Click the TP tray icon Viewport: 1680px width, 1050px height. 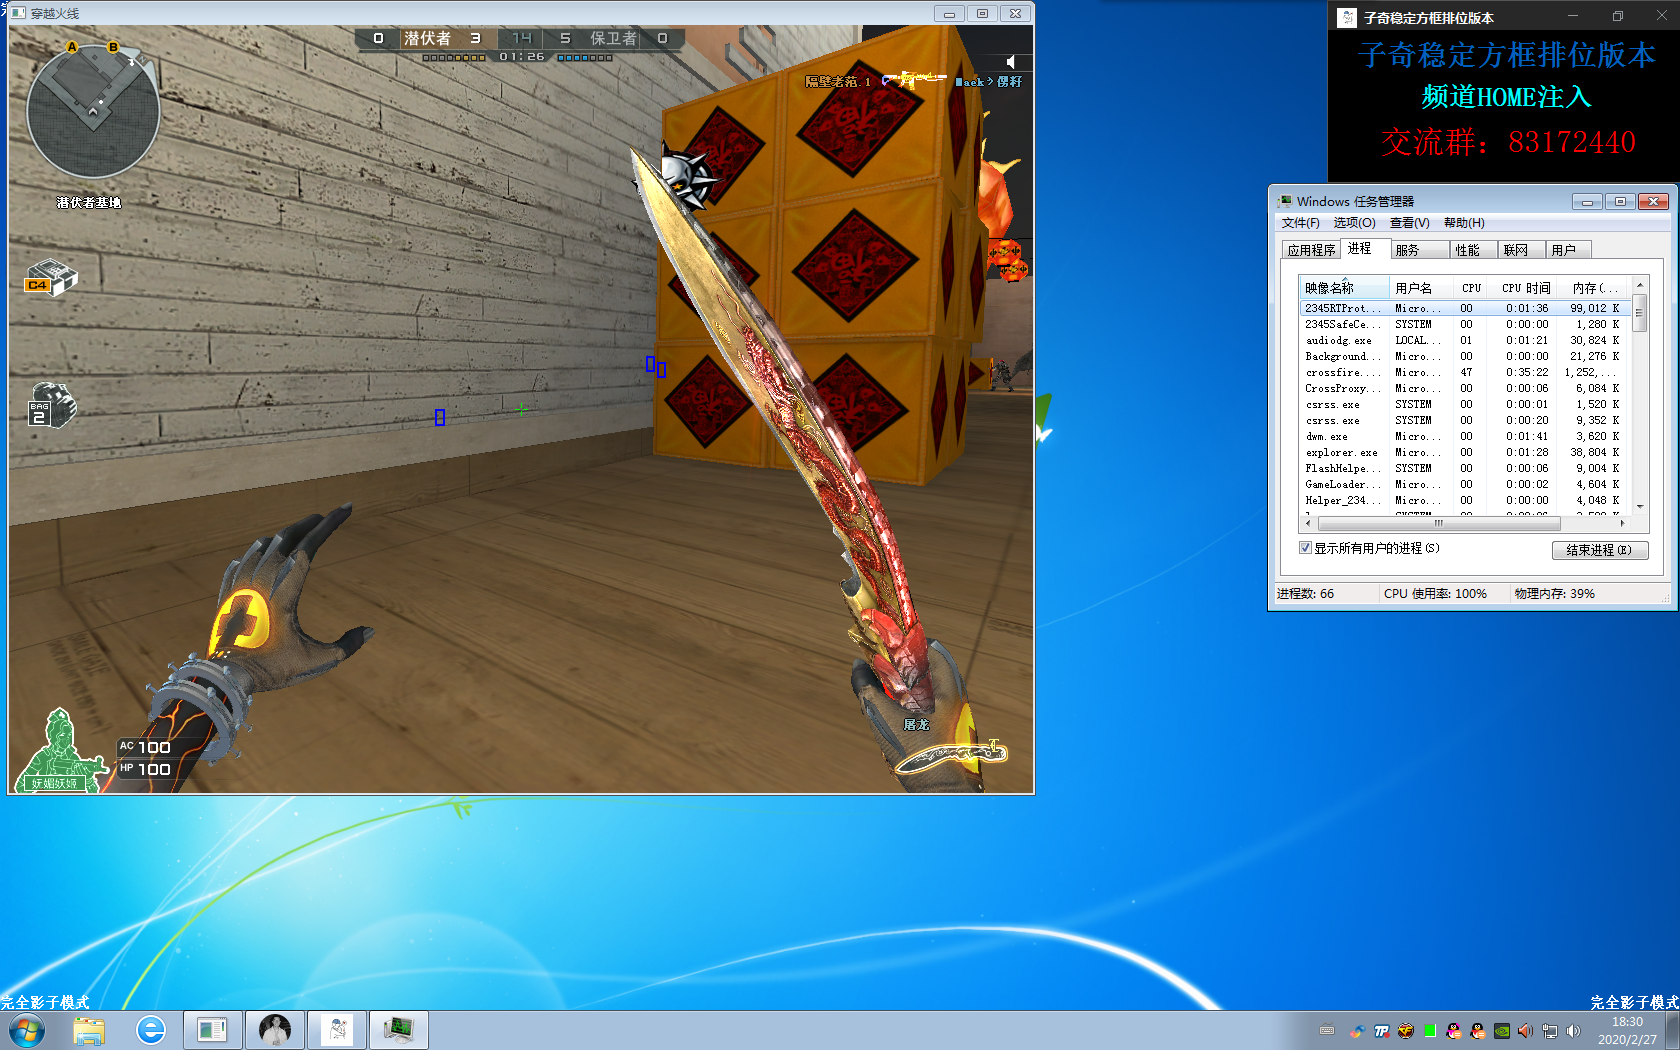(1382, 1031)
